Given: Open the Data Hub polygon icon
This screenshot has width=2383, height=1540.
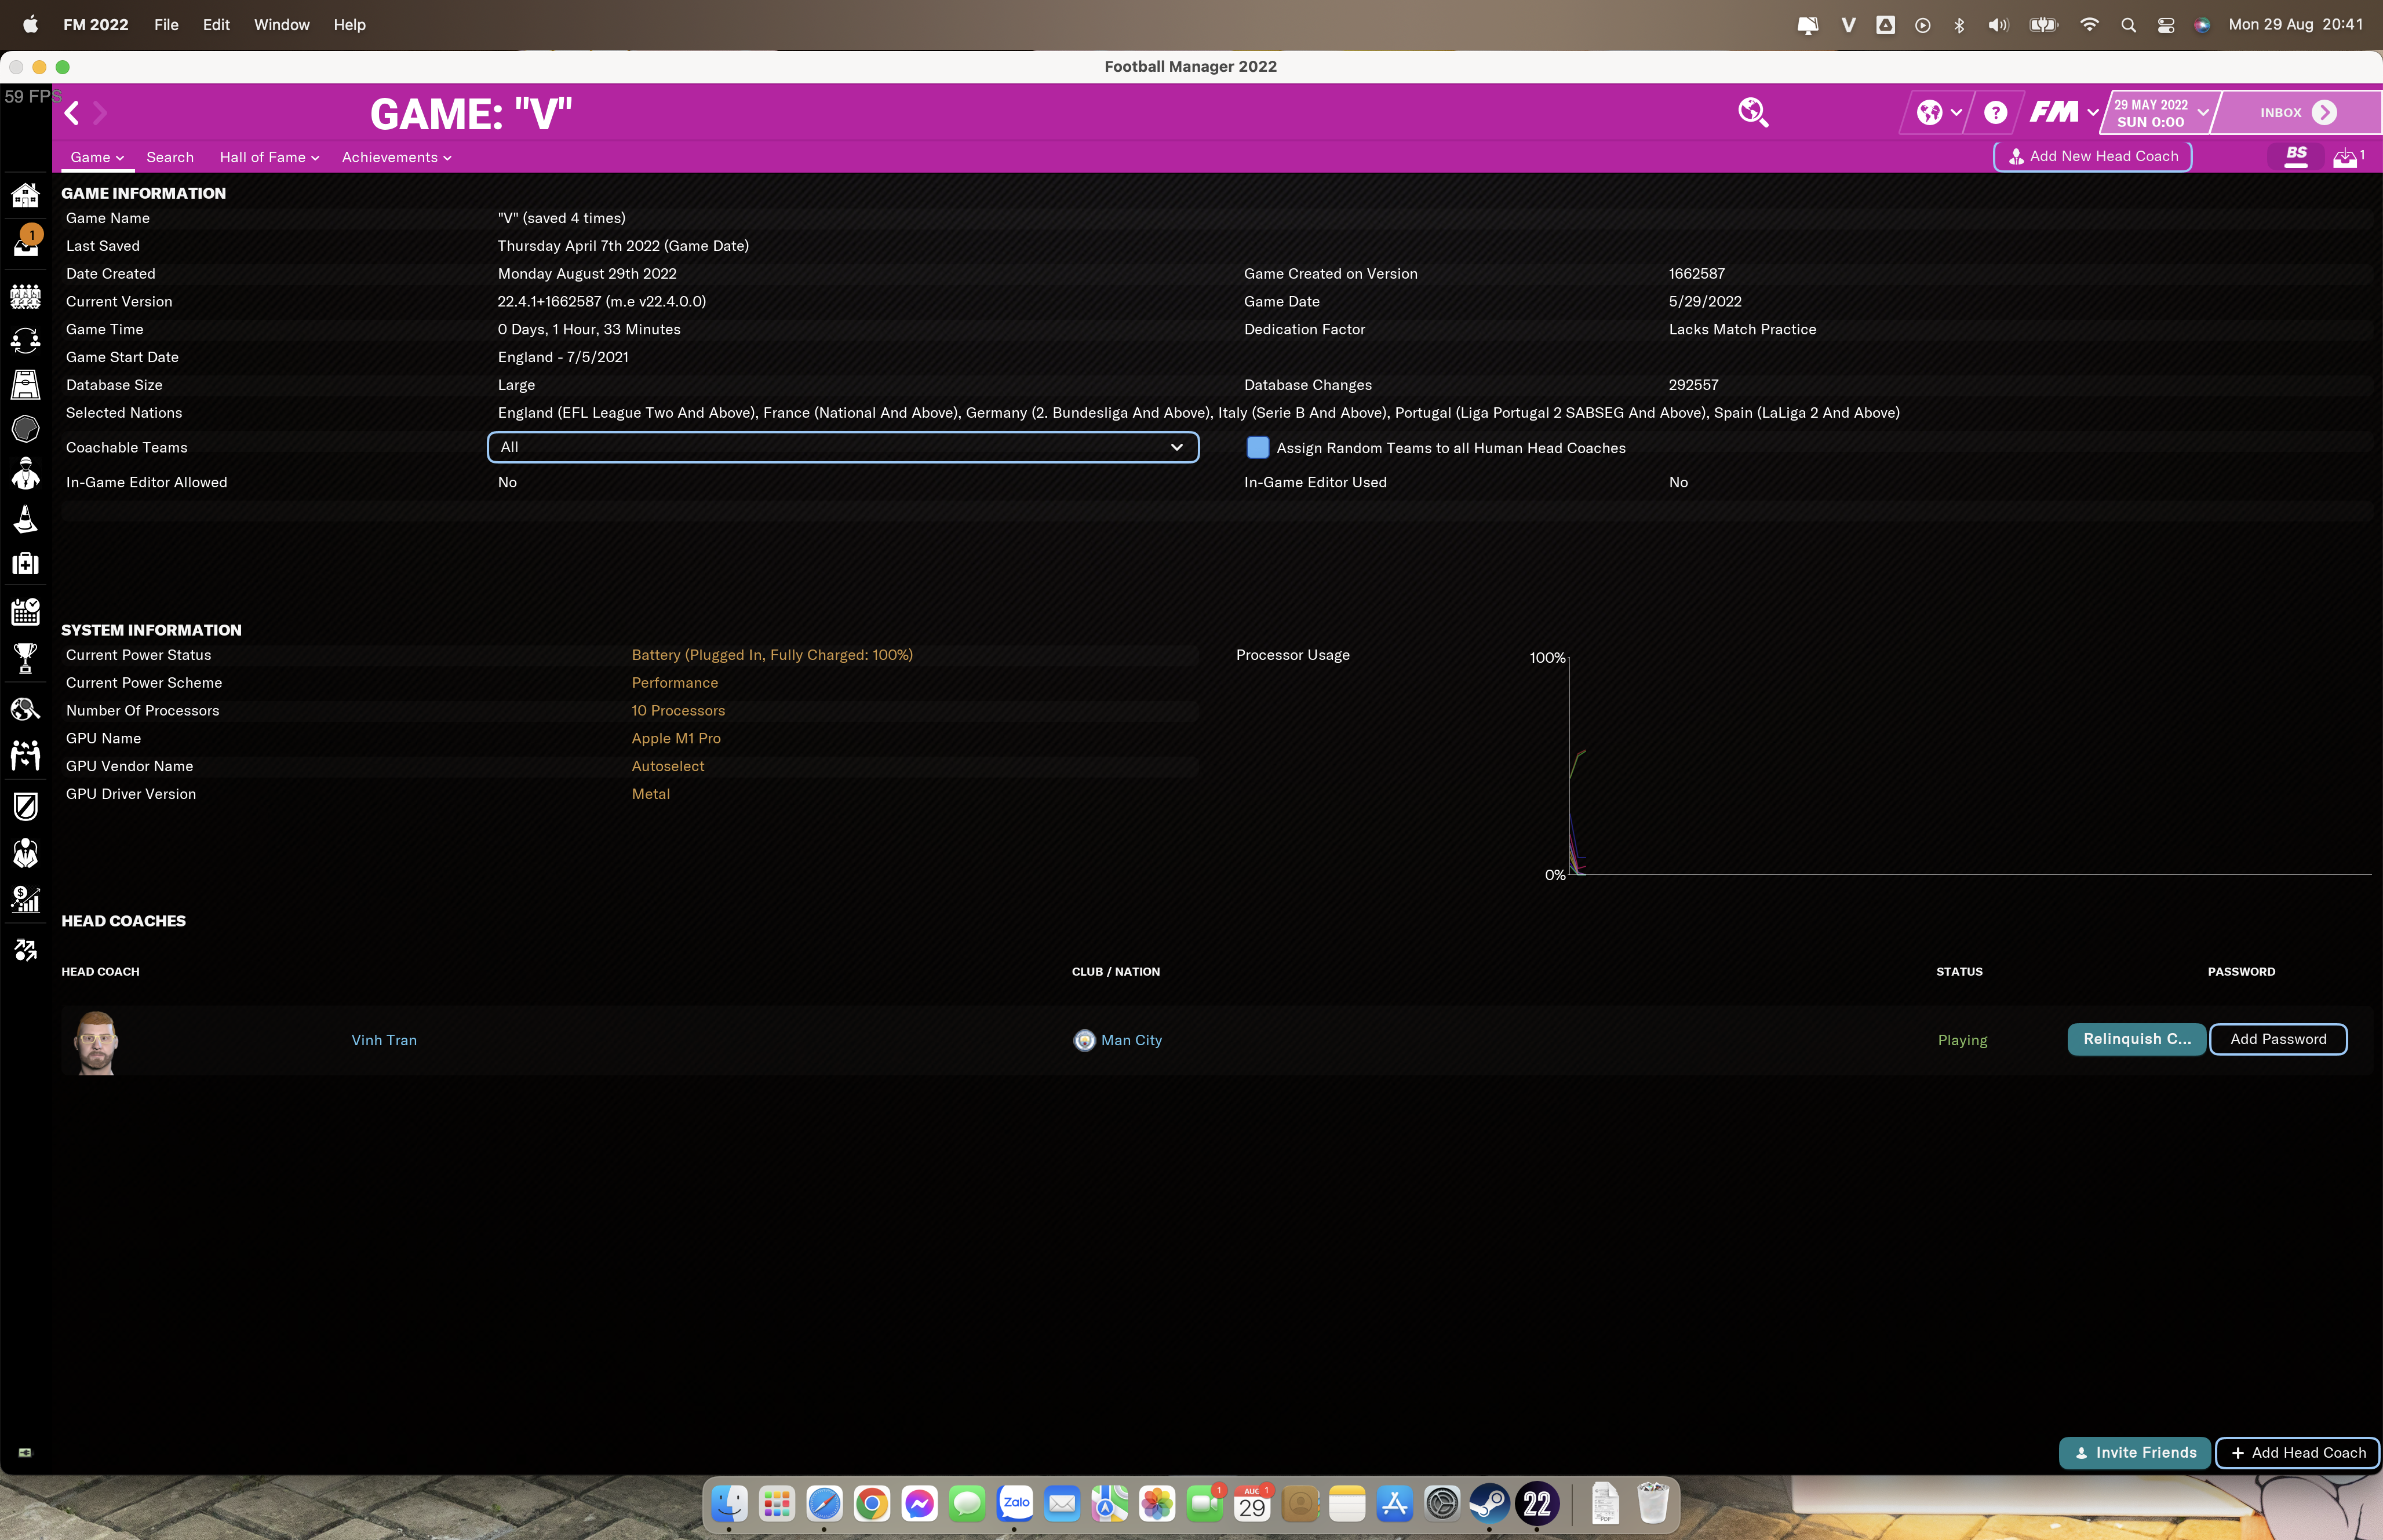Looking at the screenshot, I should point(25,429).
